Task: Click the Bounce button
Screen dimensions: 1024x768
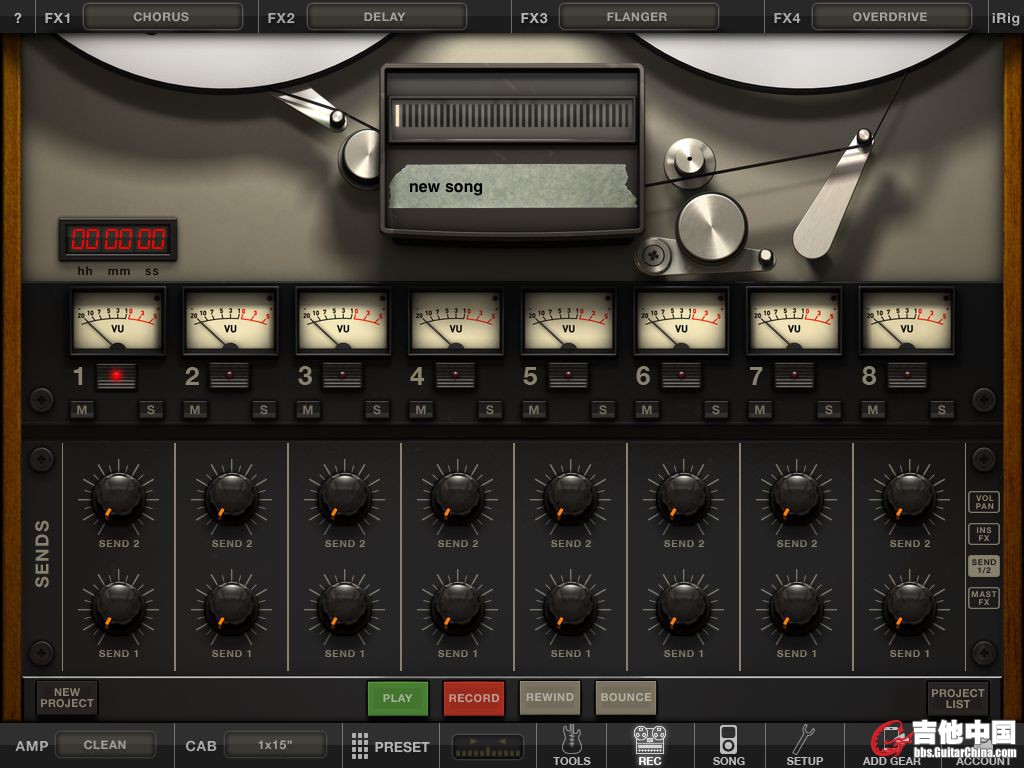Action: [626, 697]
